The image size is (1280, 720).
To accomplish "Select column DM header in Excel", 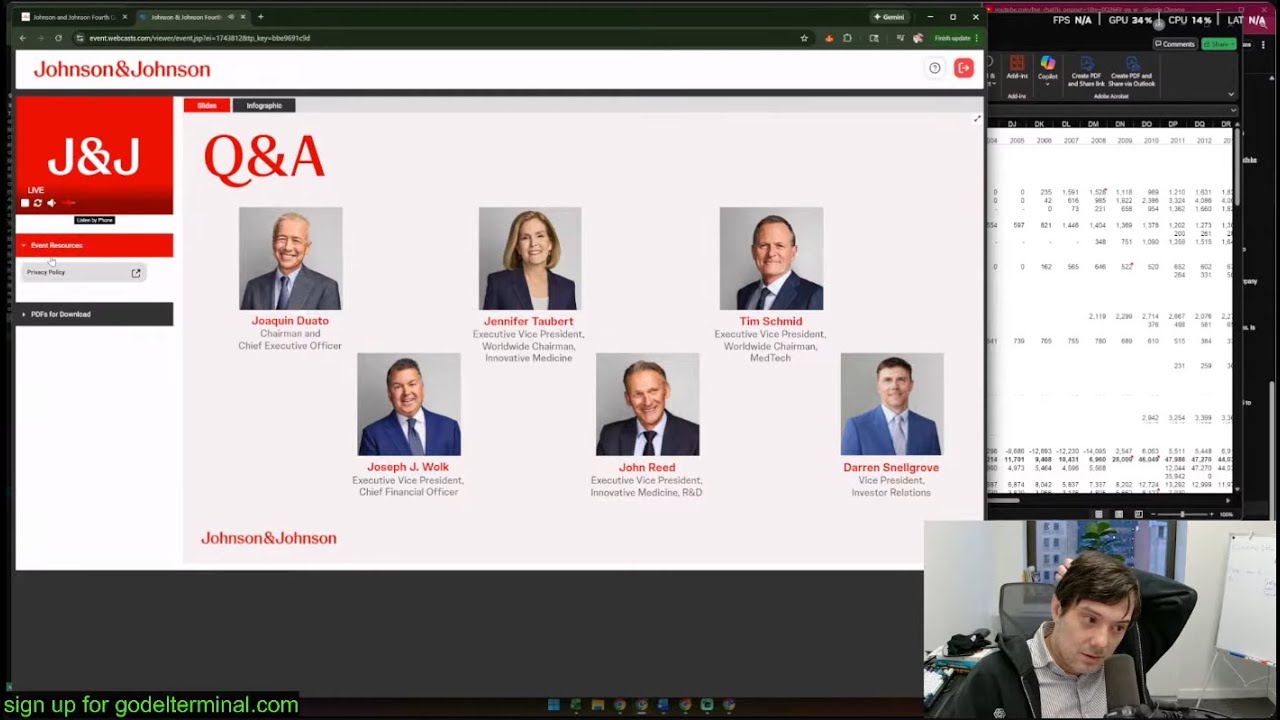I will point(1093,124).
